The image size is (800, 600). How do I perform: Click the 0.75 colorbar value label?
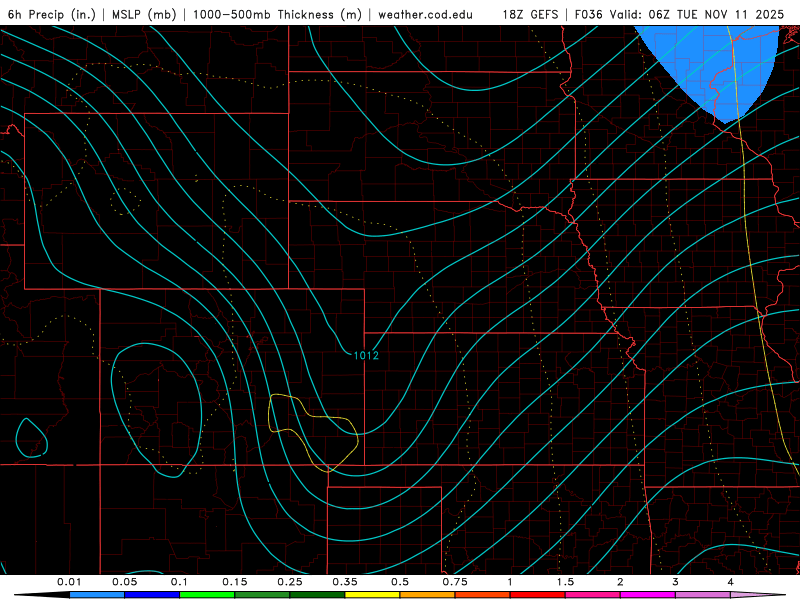click(x=455, y=582)
